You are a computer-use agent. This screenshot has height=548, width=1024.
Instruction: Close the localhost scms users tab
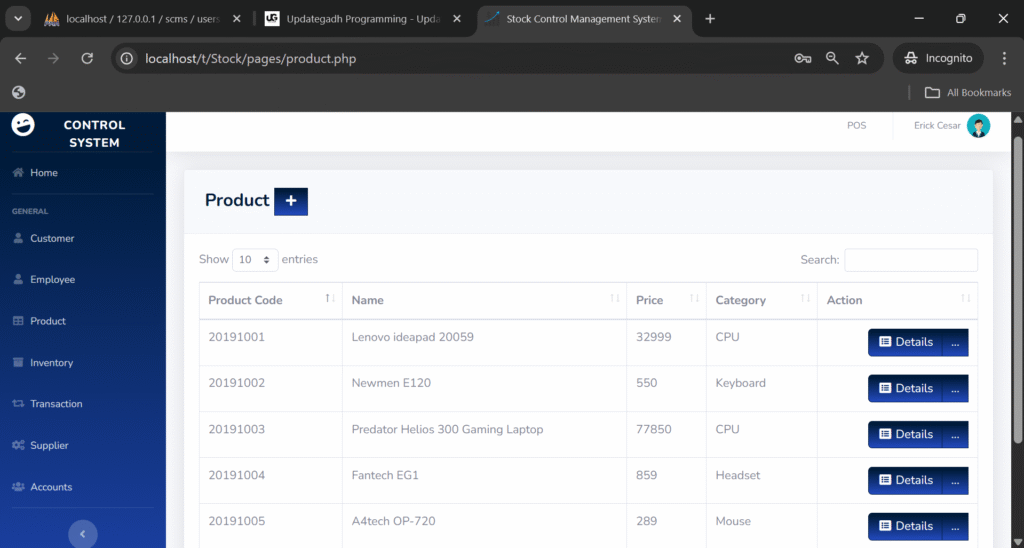tap(237, 19)
